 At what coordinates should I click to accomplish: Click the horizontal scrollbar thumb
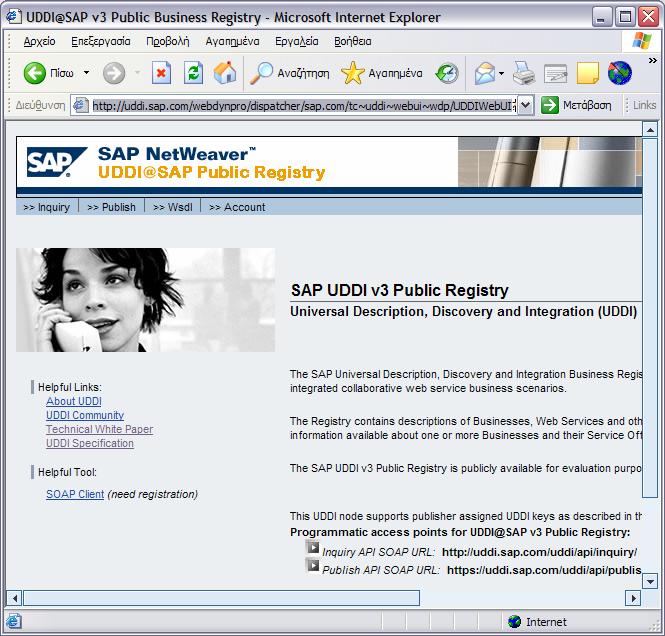[x=221, y=598]
